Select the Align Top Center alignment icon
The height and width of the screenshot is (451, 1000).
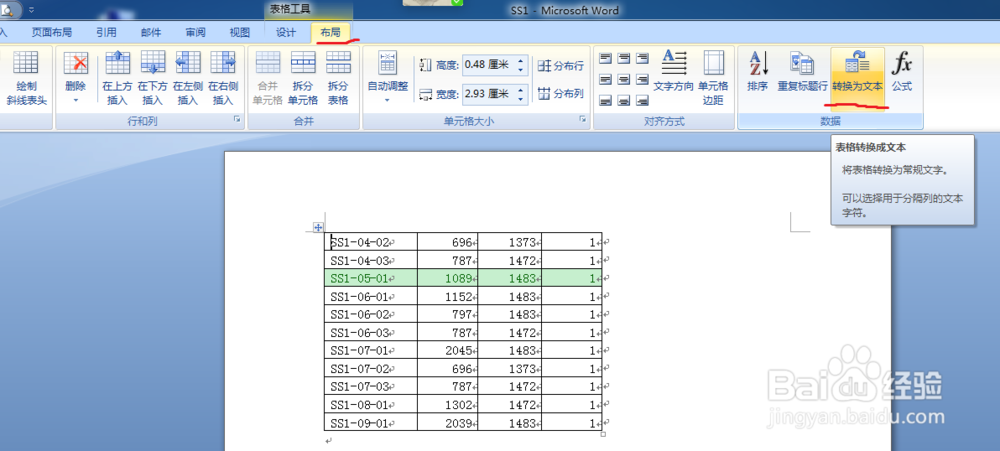[624, 59]
